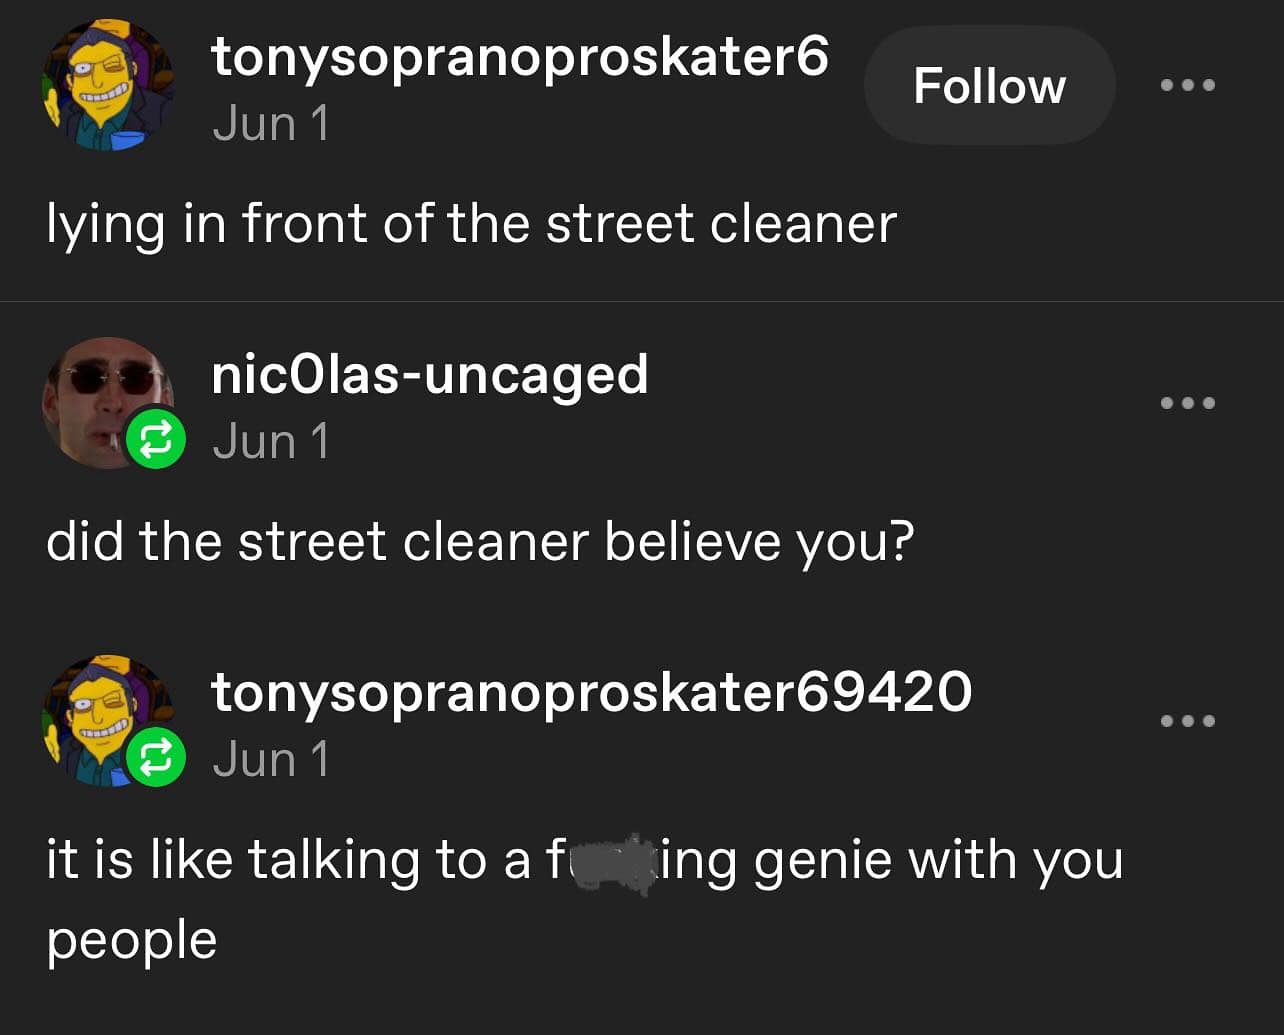Visit the nic0las-uncaged blog via the username
This screenshot has height=1035, width=1284.
click(429, 375)
